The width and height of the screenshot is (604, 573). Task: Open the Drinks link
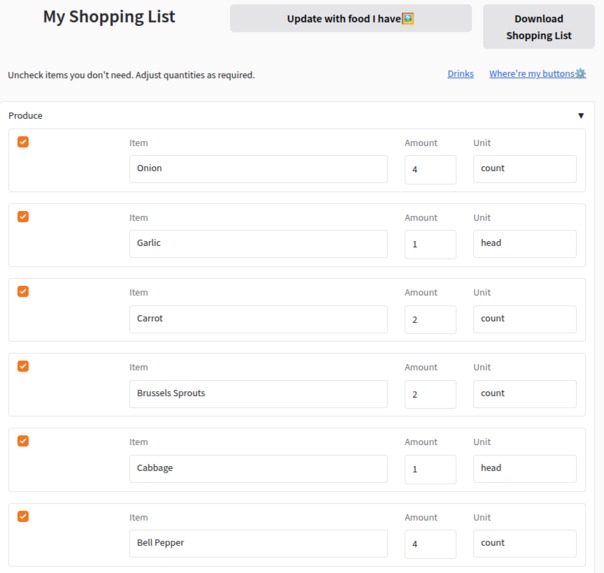pos(460,74)
